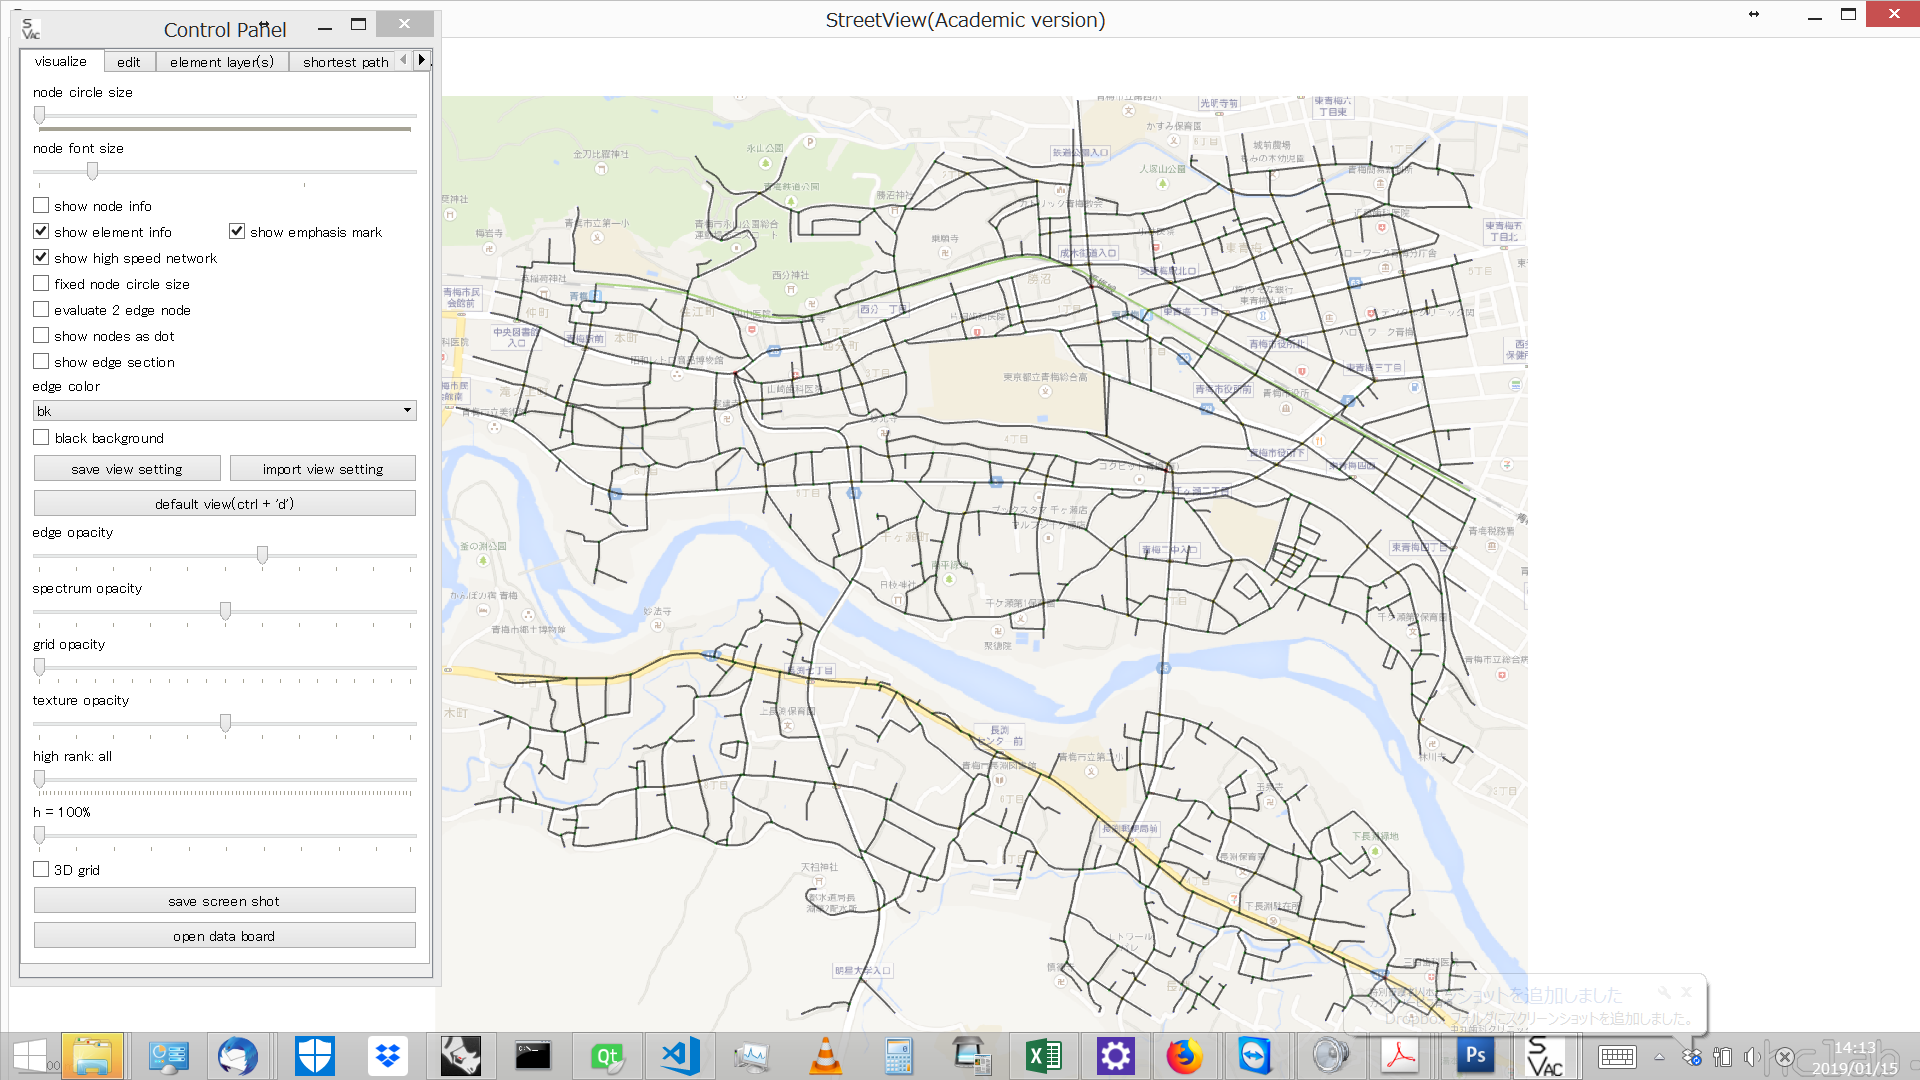
Task: Minimize the Control Panel window
Action: [x=324, y=28]
